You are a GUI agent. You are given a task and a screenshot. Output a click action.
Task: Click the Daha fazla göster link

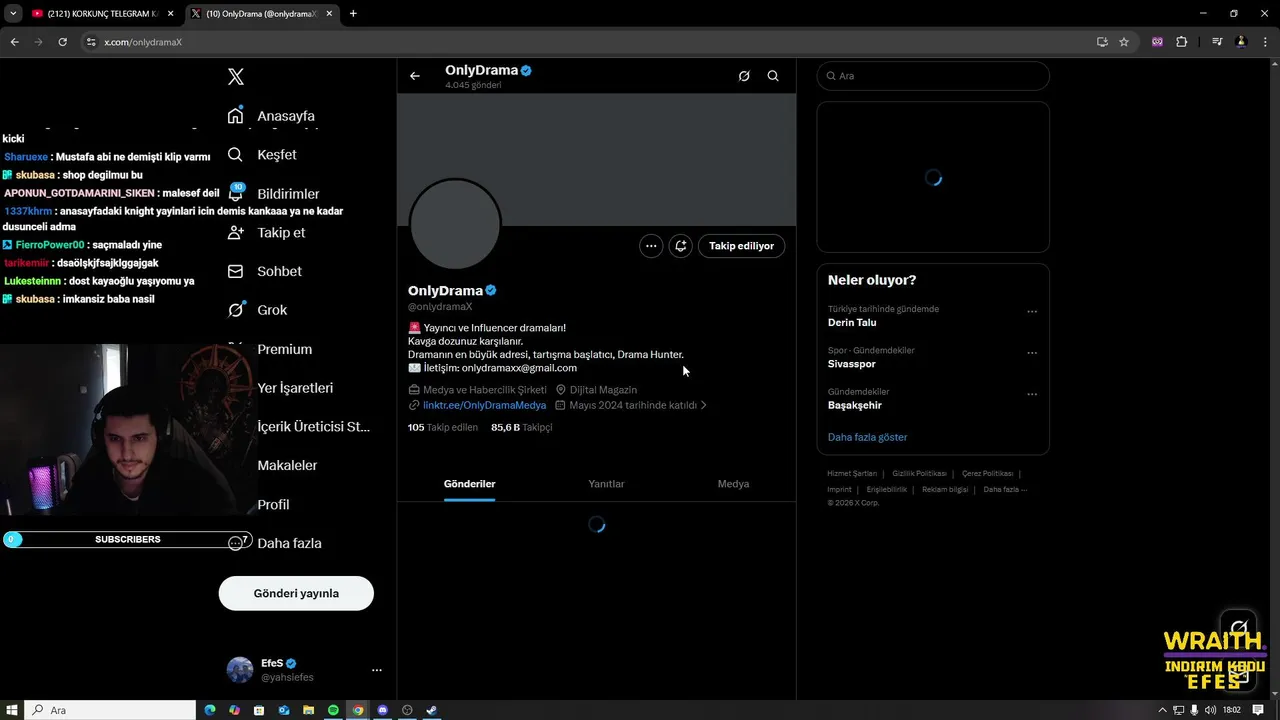click(x=867, y=437)
